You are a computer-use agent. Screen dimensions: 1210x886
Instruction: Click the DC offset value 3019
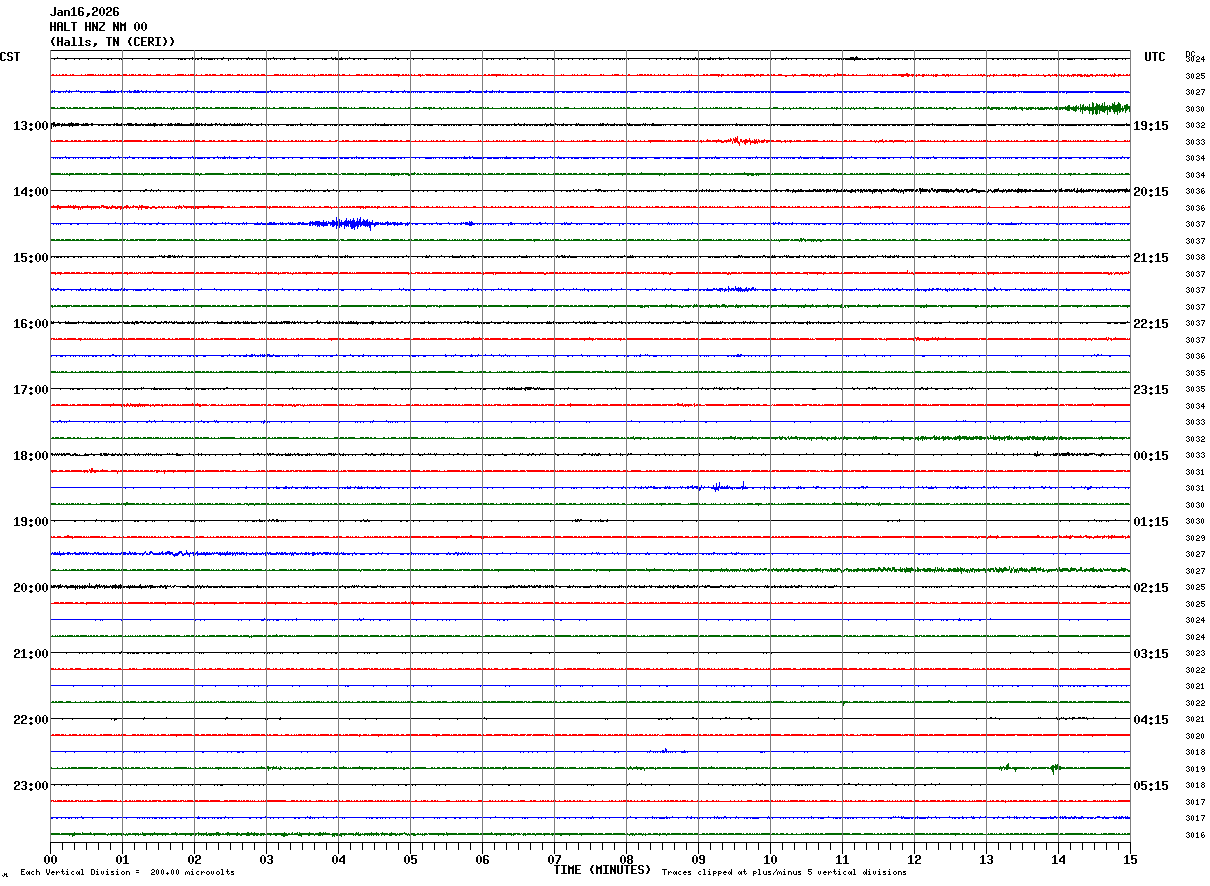1195,770
